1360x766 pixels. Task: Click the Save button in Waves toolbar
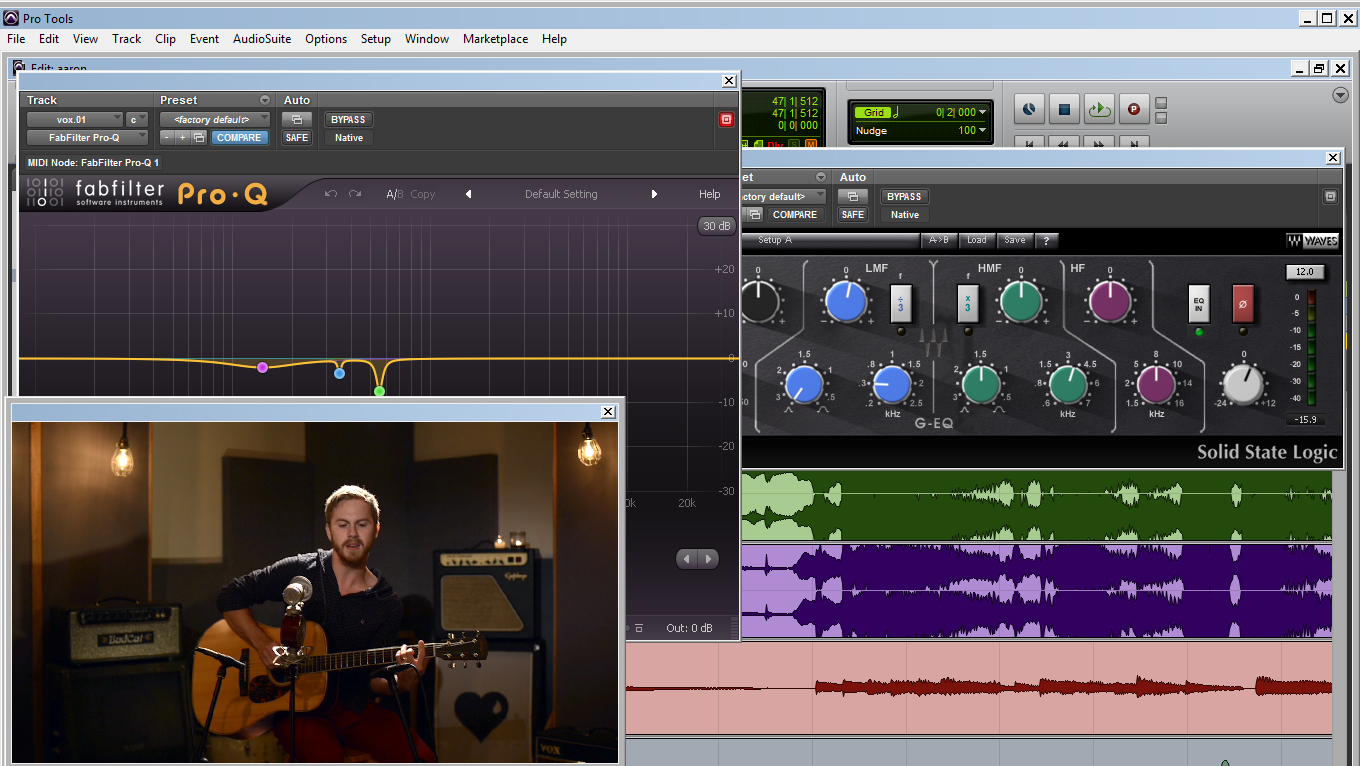[1015, 240]
